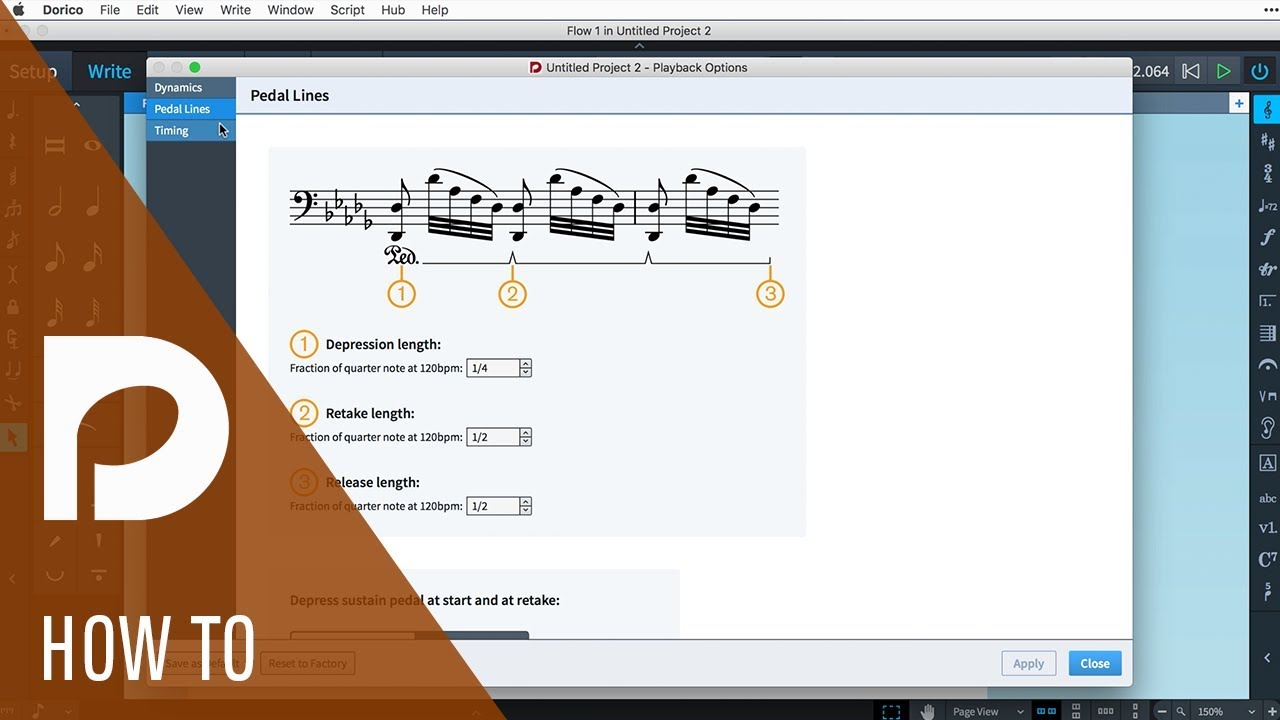Screen dimensions: 1280x720
Task: Close the Playback Options dialog
Action: [1095, 663]
